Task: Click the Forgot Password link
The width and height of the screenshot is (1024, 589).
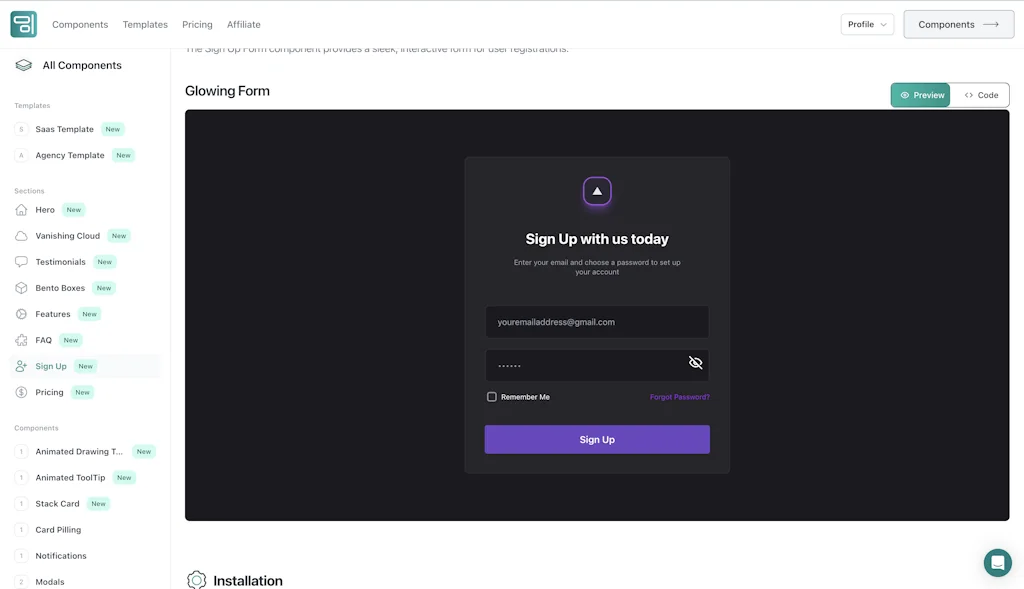Action: coord(680,397)
